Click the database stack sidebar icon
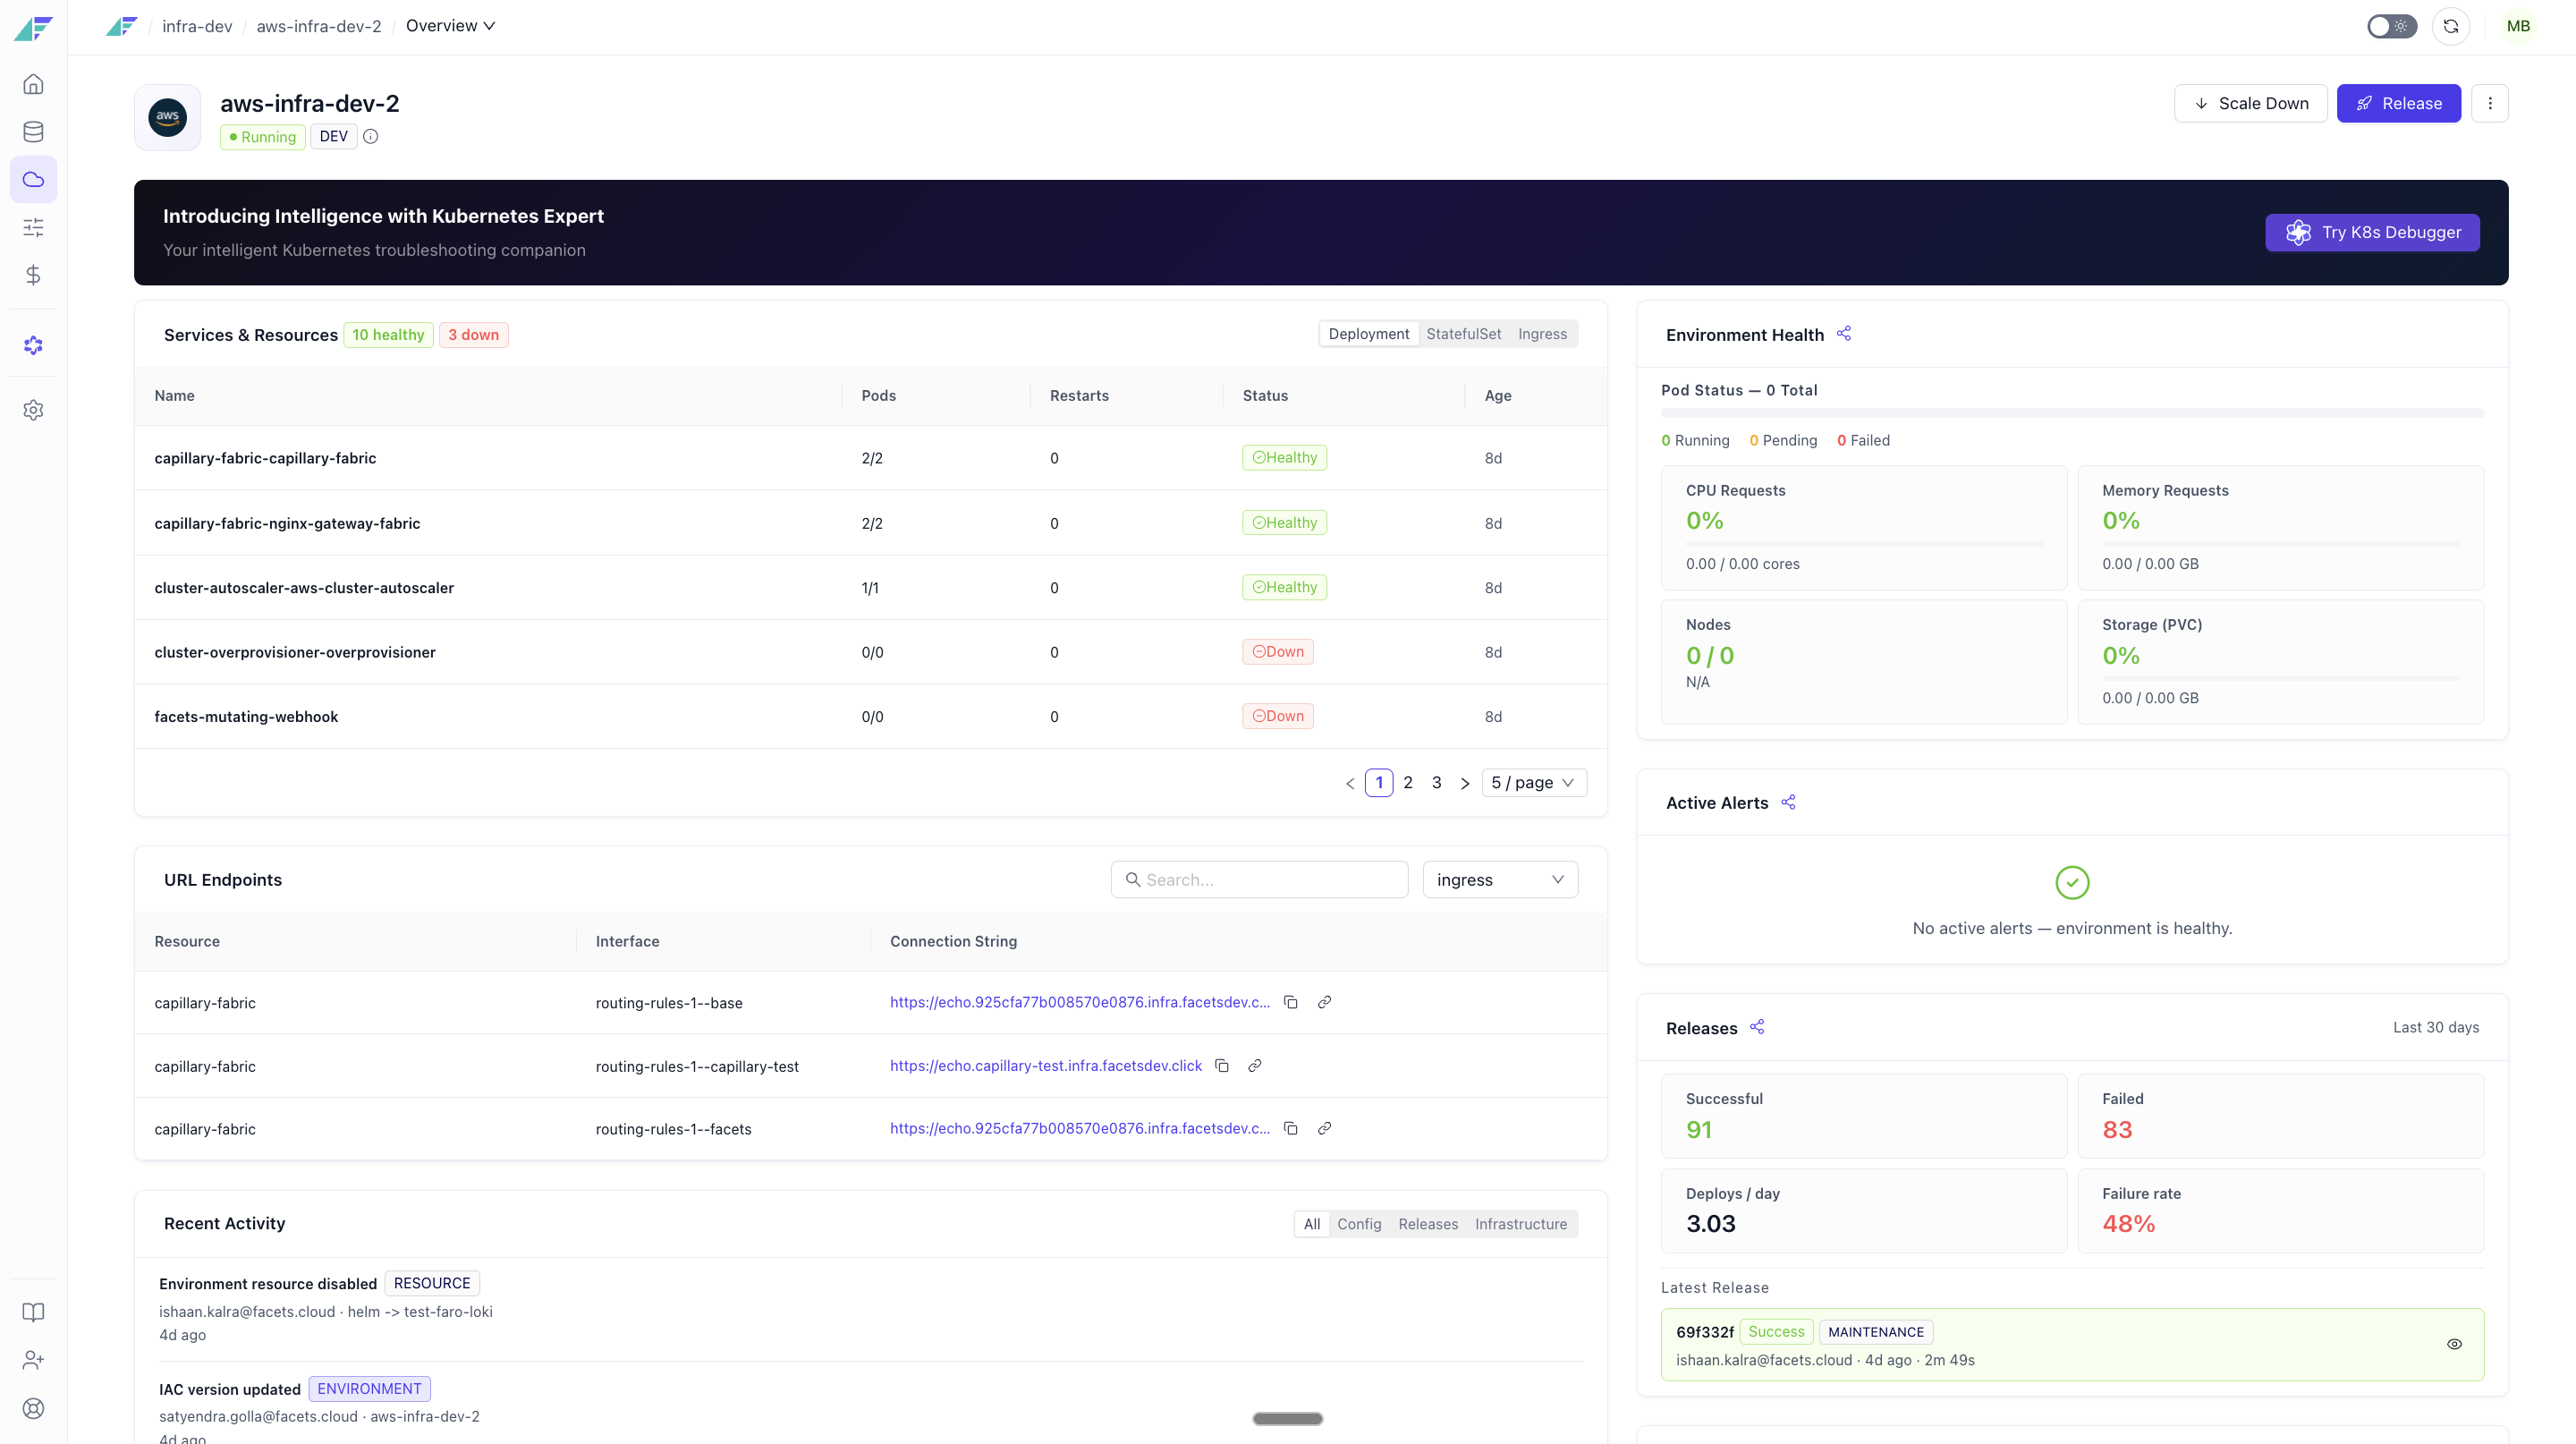 tap(33, 132)
